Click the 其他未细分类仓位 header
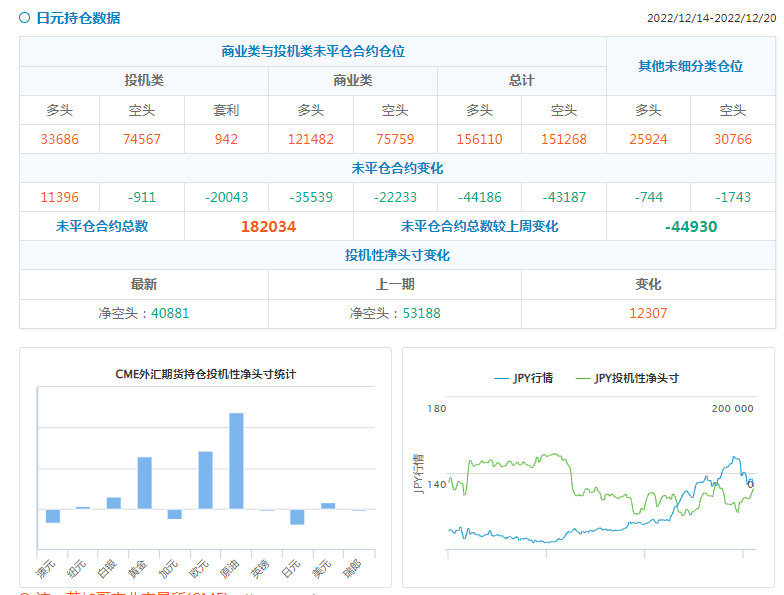Viewport: 784px width, 595px height. [x=691, y=66]
